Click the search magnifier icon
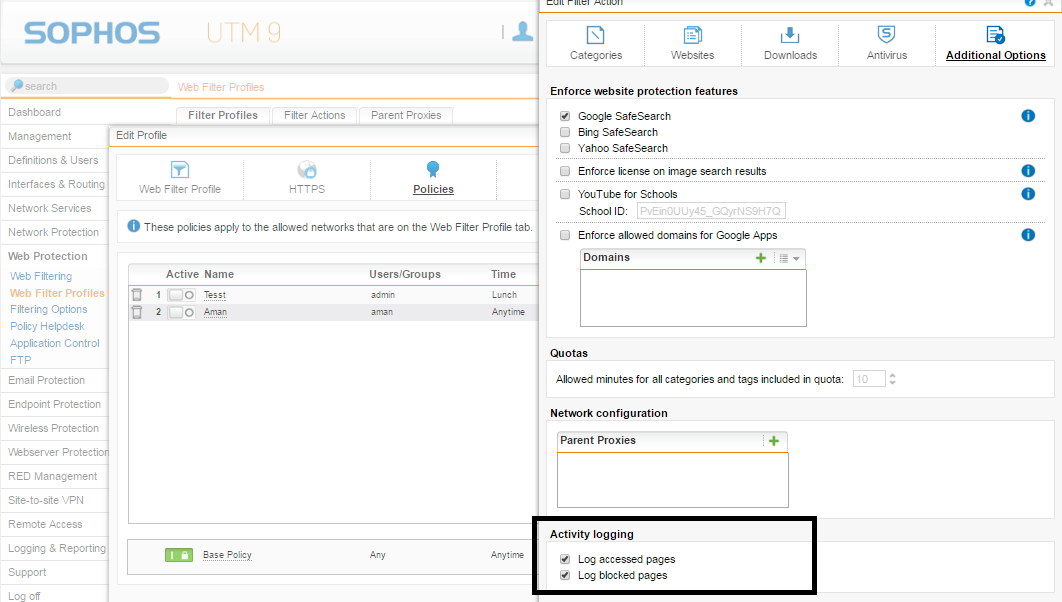 tap(17, 86)
